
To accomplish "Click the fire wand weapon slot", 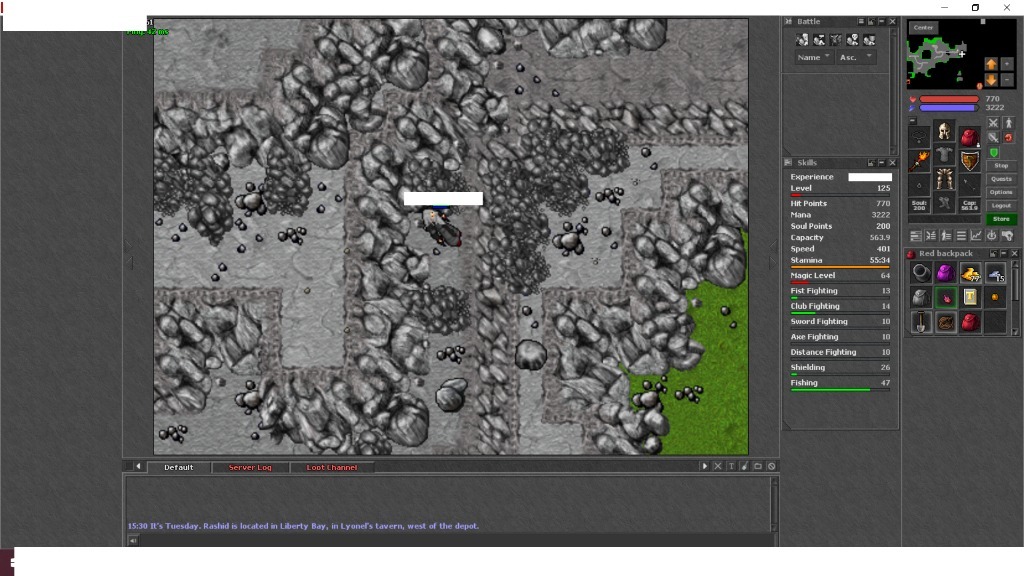I will click(x=920, y=161).
